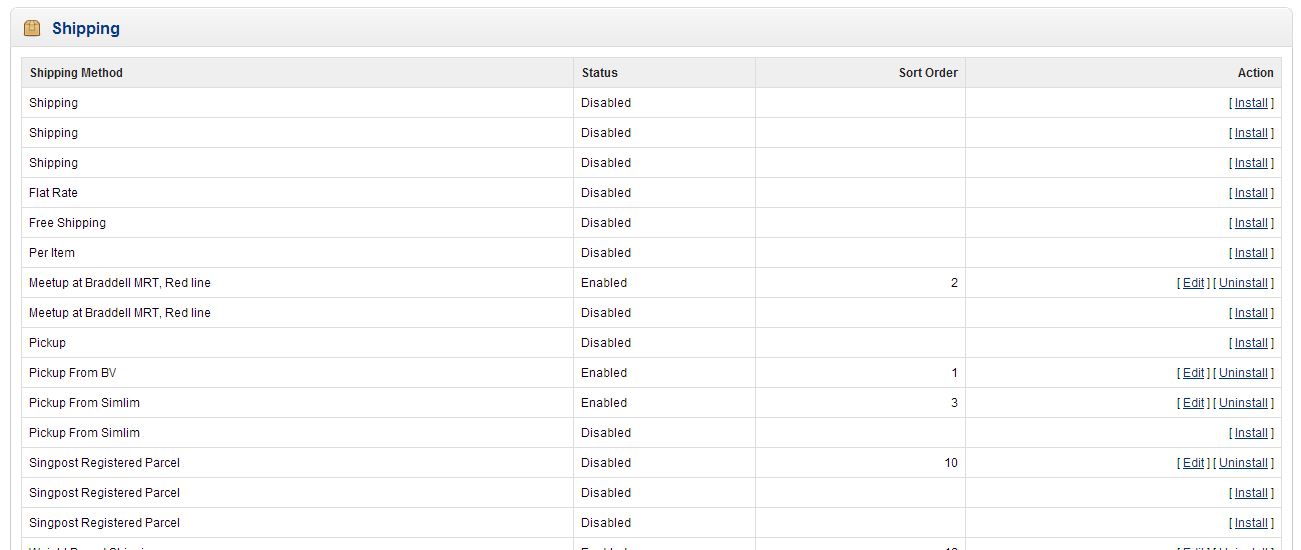Click the Status column header

pos(599,73)
